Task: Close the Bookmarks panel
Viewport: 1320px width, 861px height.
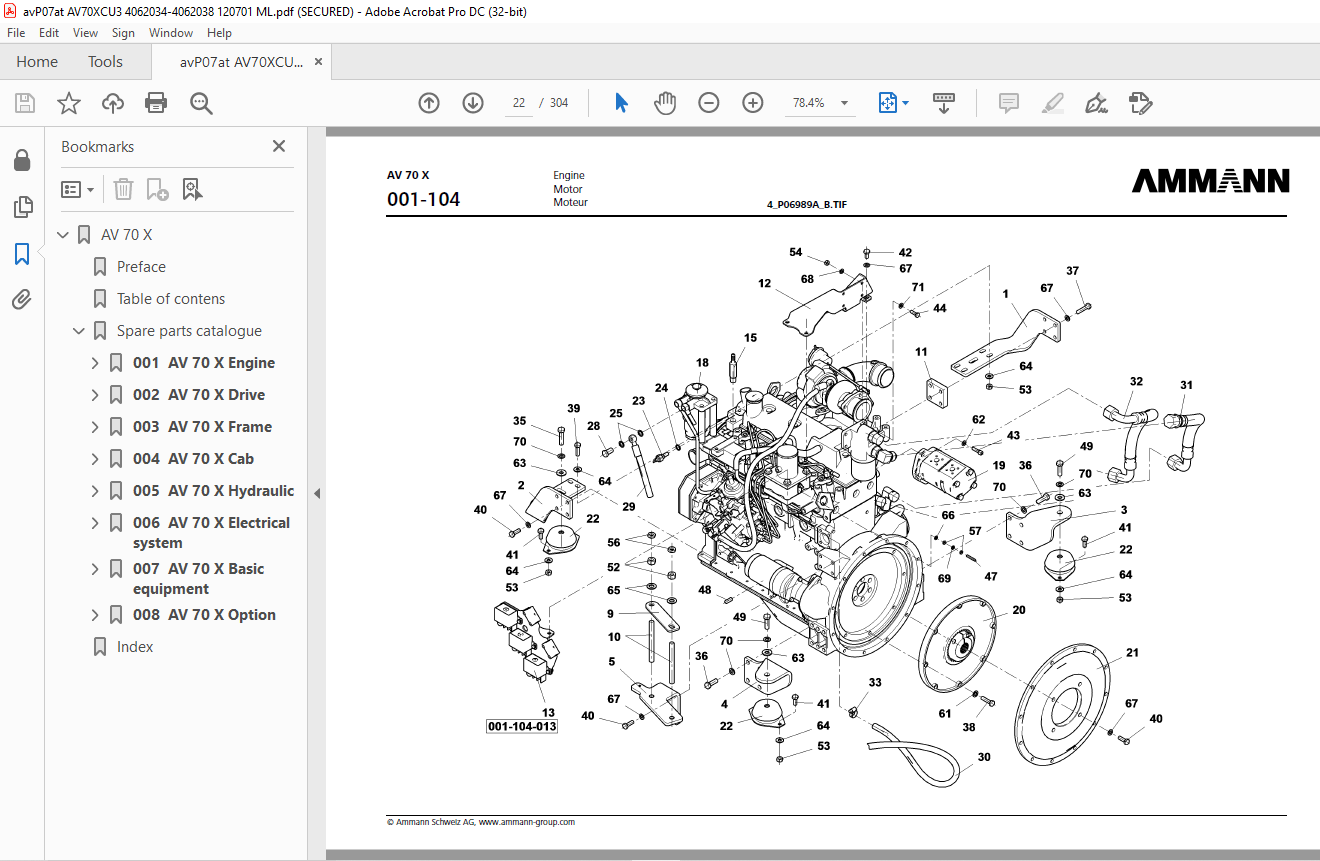Action: tap(279, 146)
